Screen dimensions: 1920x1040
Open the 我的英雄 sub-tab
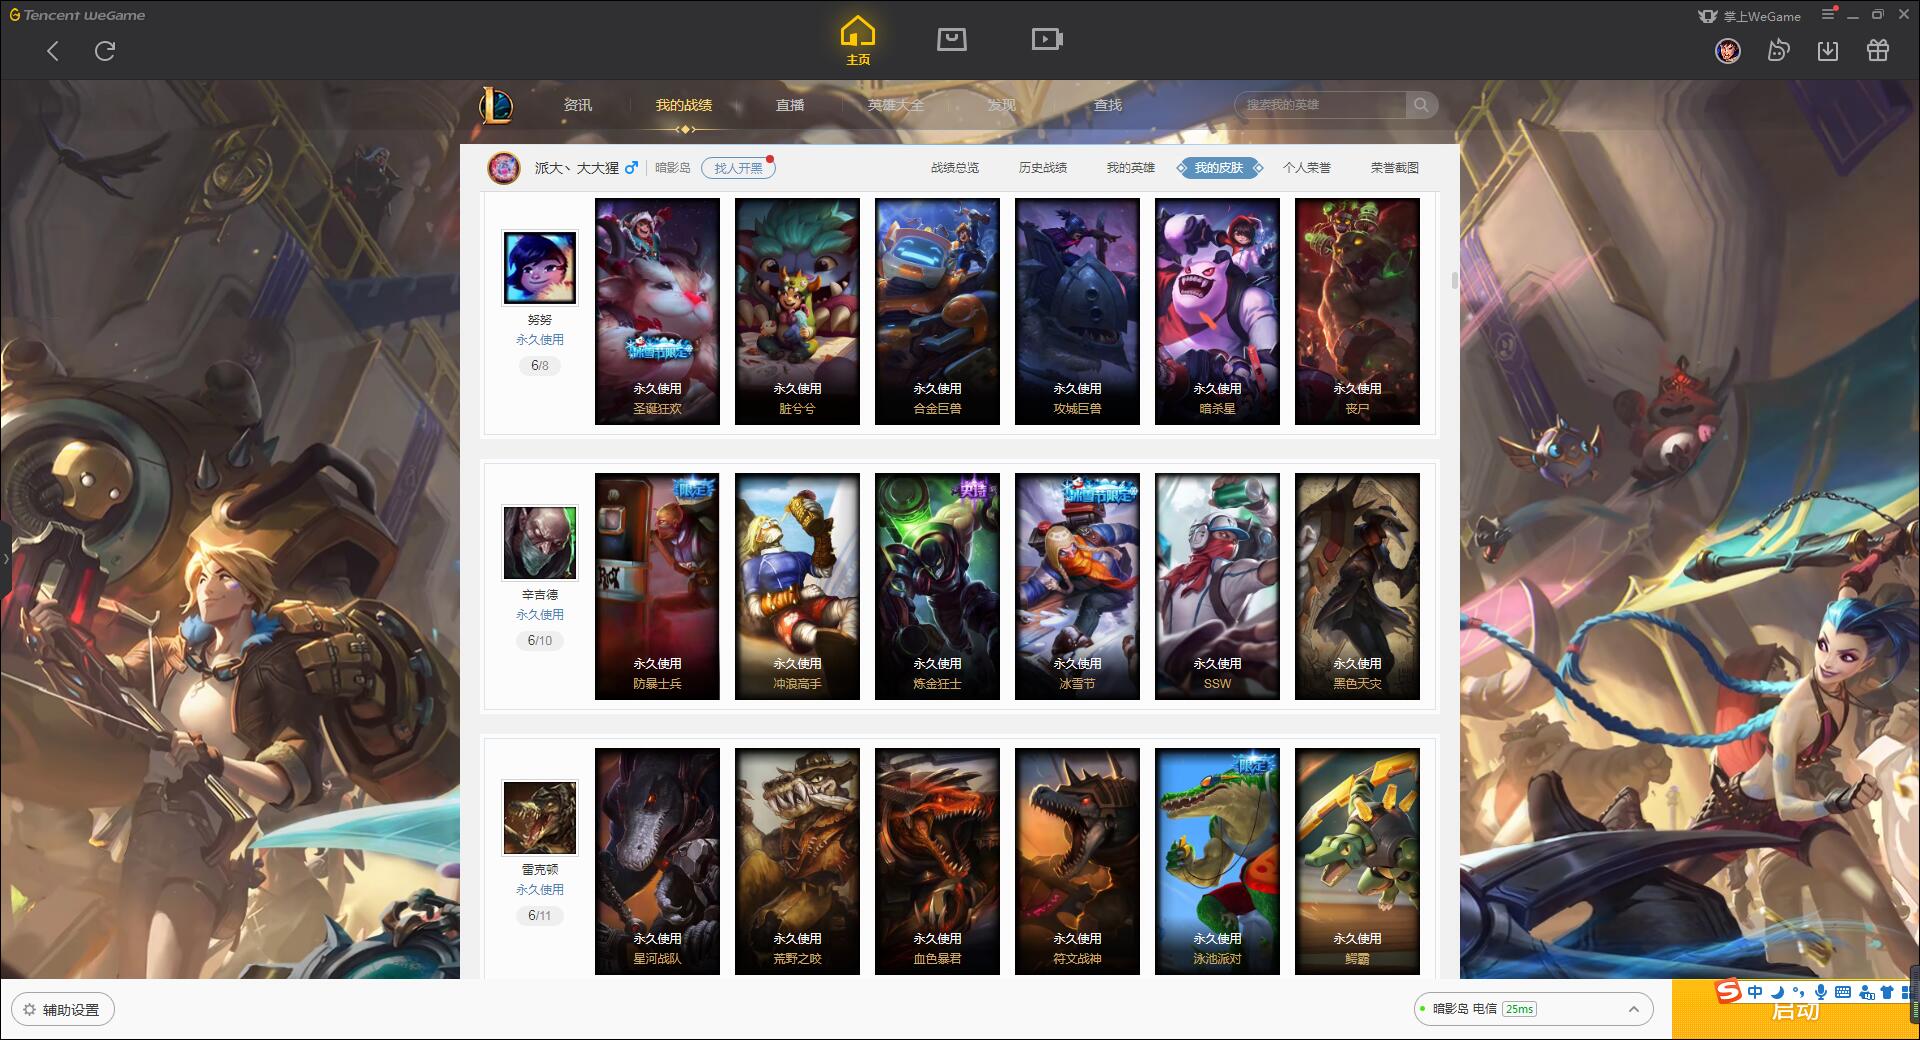pos(1131,168)
